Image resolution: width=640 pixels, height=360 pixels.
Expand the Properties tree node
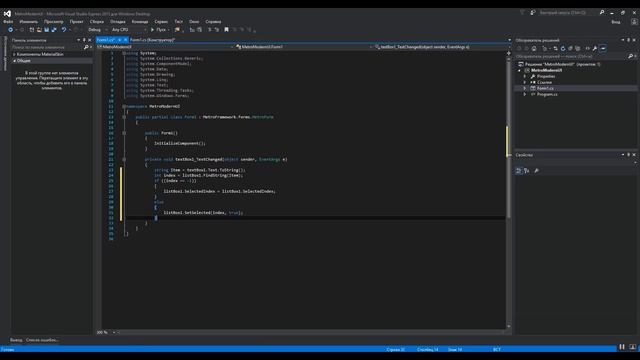[525, 76]
